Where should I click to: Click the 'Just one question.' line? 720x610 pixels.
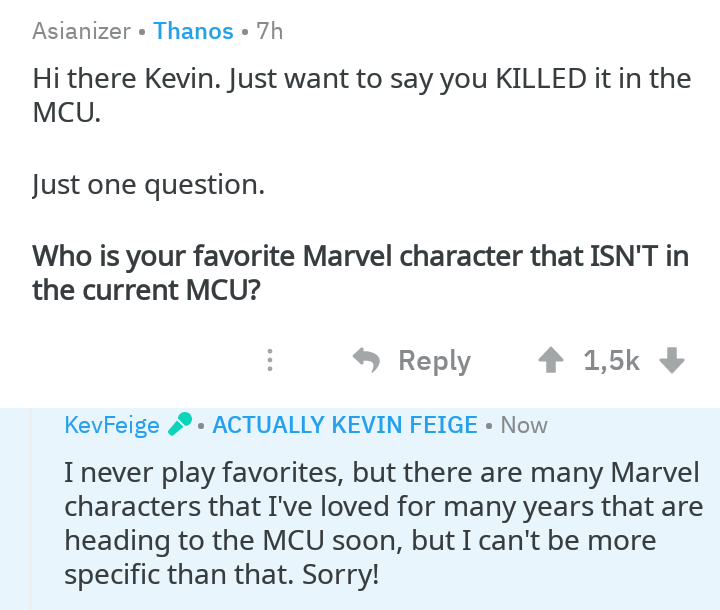coord(148,184)
